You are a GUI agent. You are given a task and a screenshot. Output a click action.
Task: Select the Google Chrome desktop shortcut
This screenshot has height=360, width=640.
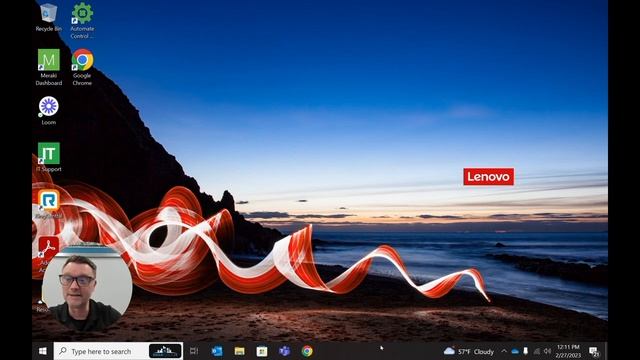coord(82,67)
